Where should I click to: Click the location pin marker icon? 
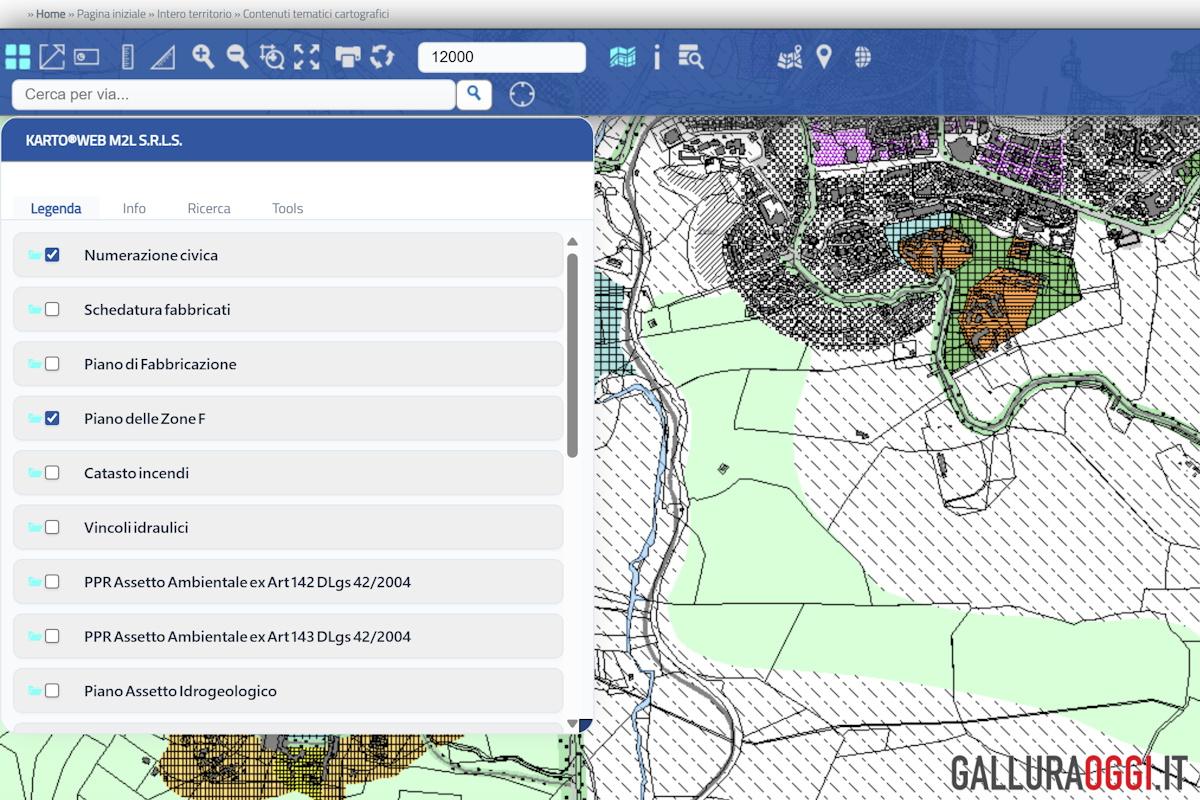[x=823, y=57]
